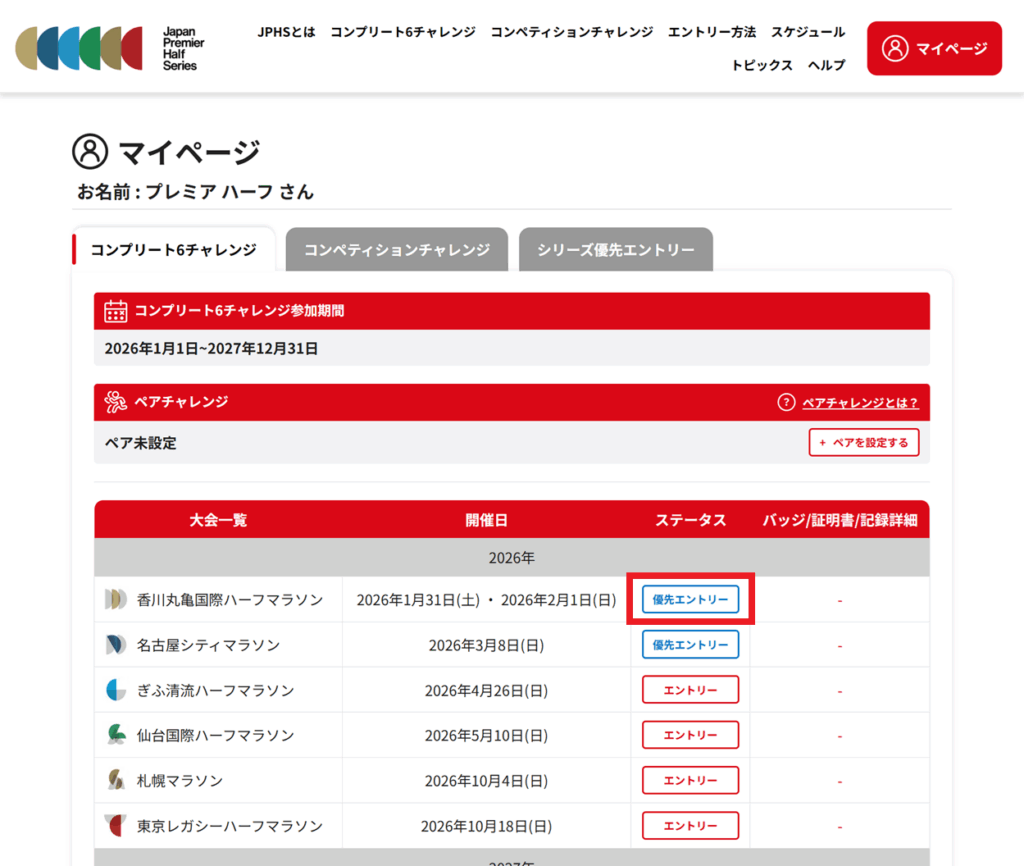
Task: Click the 香川丸亀国際ハーフマラソン race logo
Action: point(116,600)
